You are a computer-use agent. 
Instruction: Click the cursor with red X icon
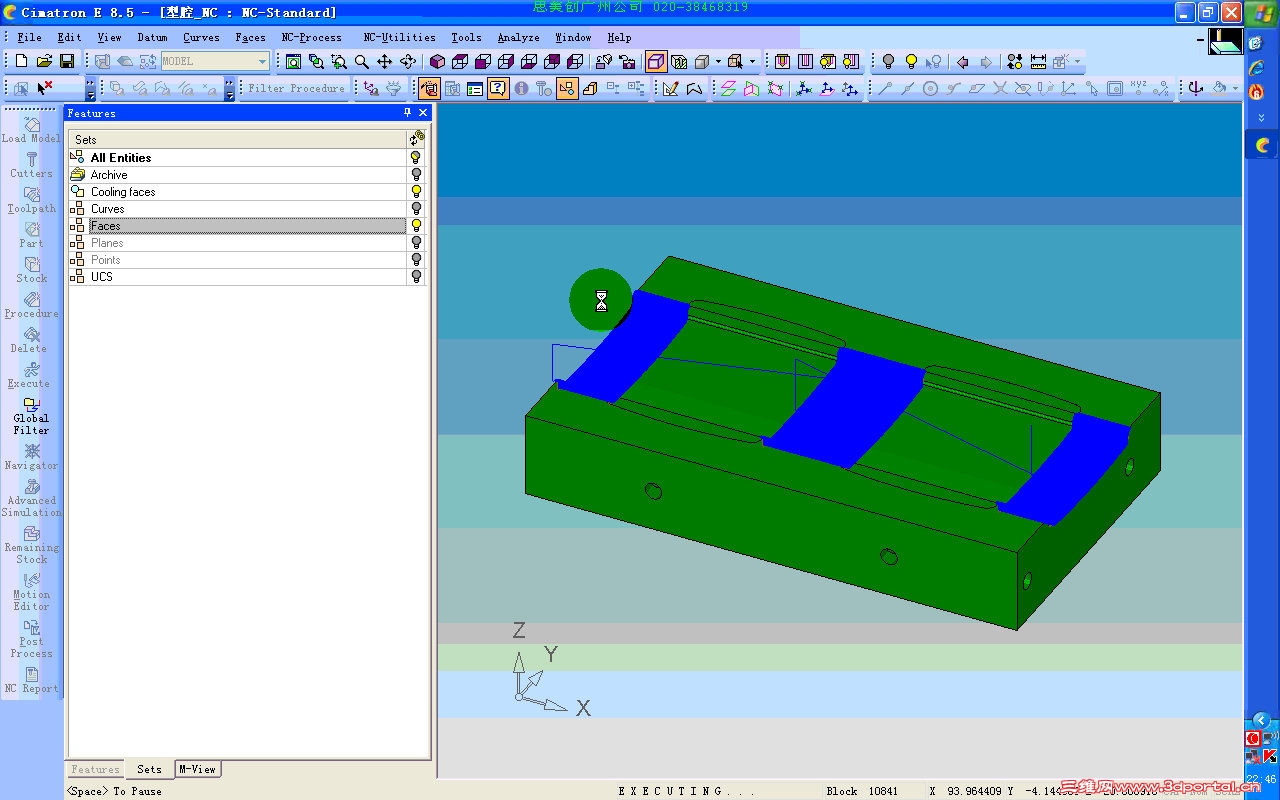pyautogui.click(x=44, y=88)
